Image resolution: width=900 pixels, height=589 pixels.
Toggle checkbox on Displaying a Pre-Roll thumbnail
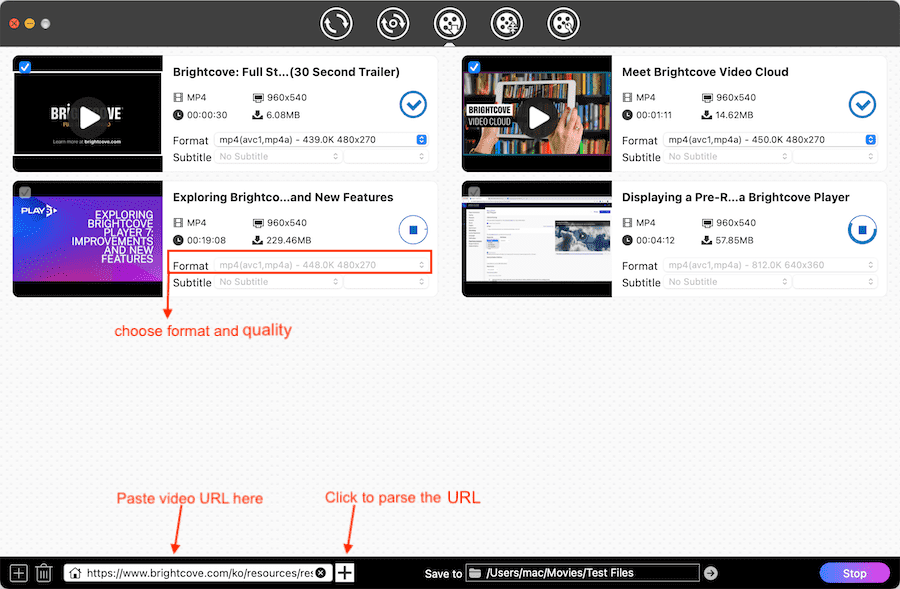474,192
